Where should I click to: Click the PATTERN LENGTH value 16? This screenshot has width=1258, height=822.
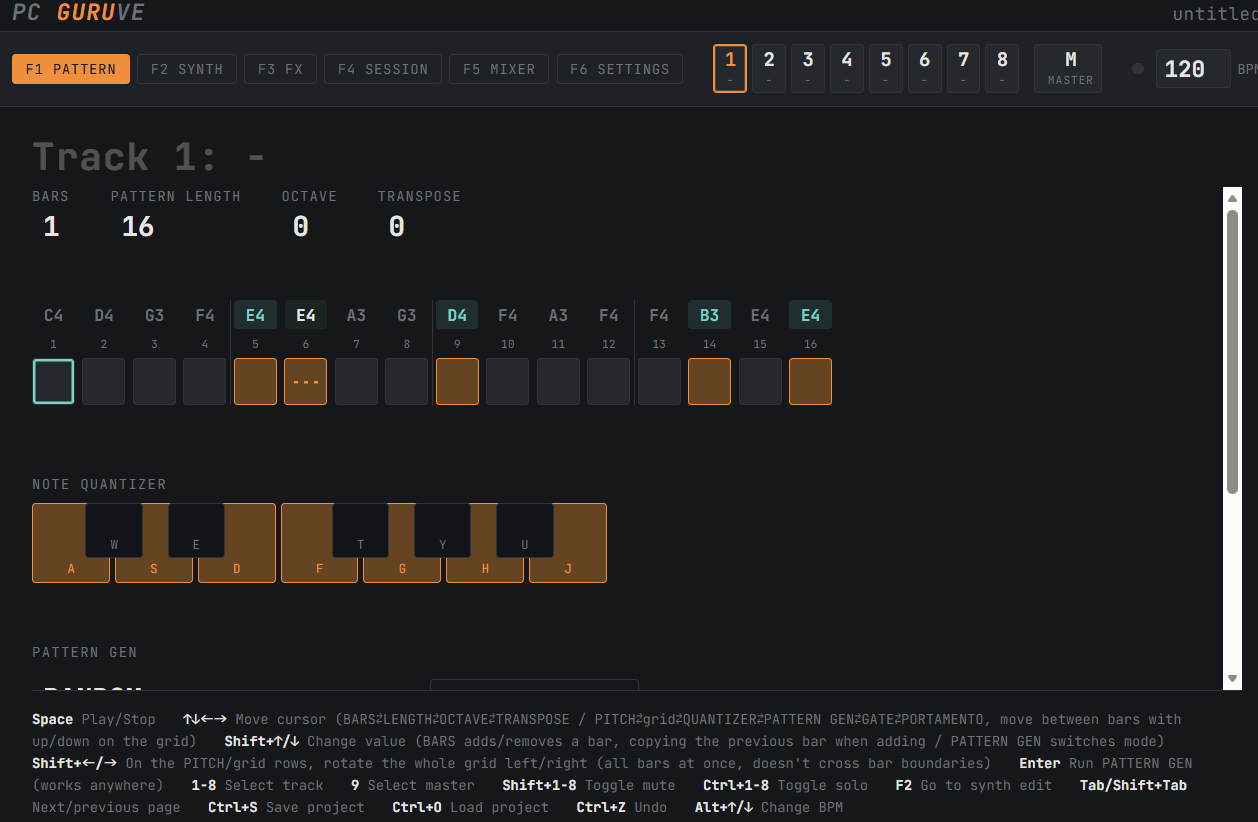click(x=138, y=227)
